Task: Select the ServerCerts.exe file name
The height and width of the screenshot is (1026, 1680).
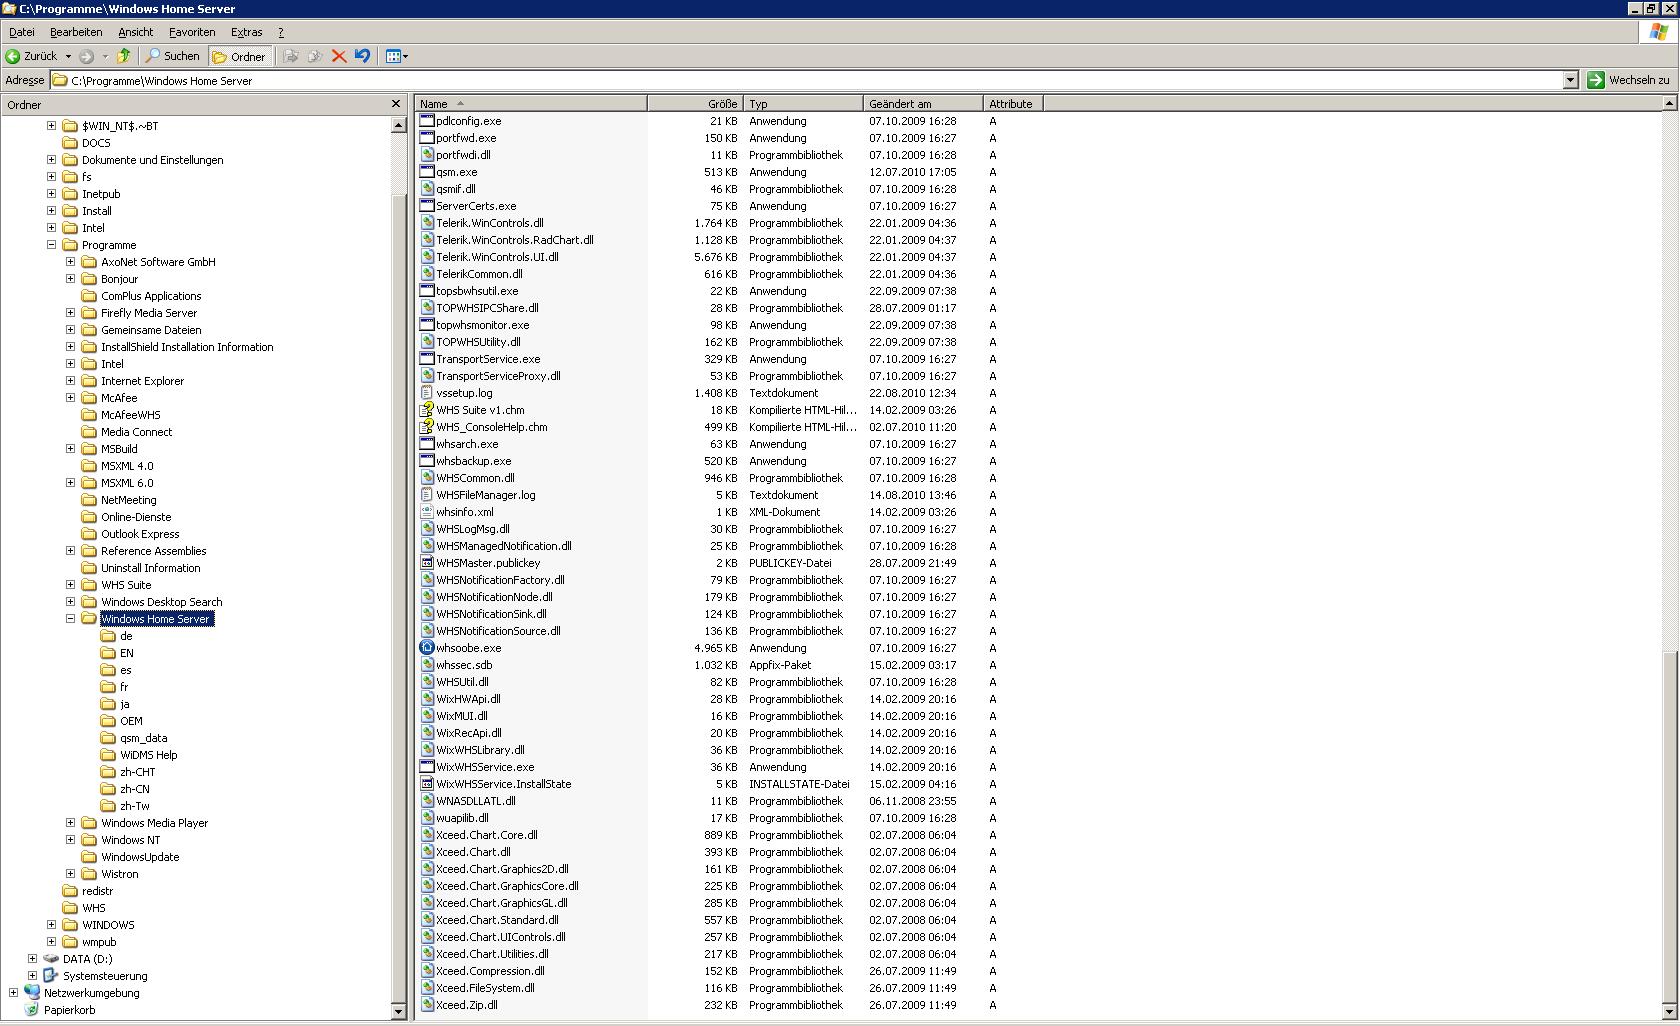Action: (x=476, y=206)
